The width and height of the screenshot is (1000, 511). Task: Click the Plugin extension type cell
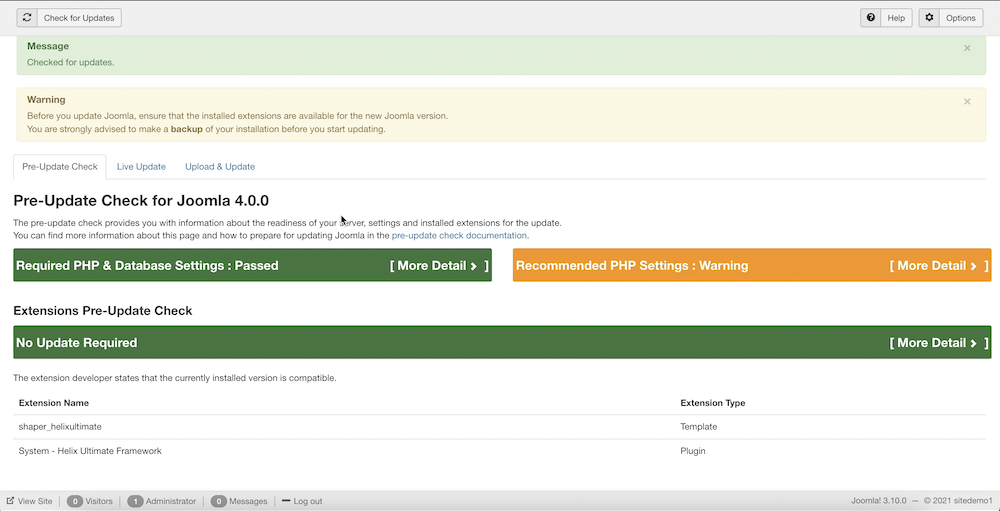[693, 451]
